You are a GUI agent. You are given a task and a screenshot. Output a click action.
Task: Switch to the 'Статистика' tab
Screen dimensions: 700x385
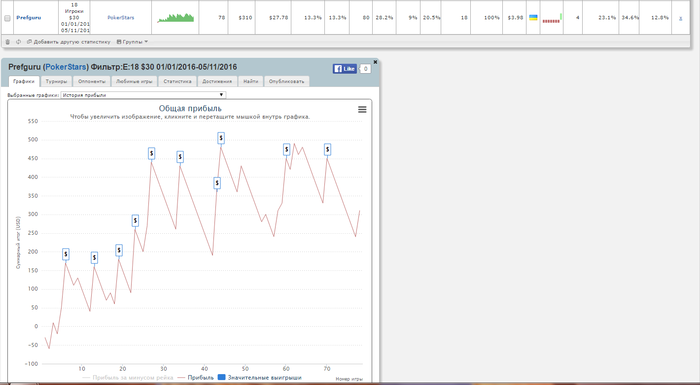tap(177, 81)
